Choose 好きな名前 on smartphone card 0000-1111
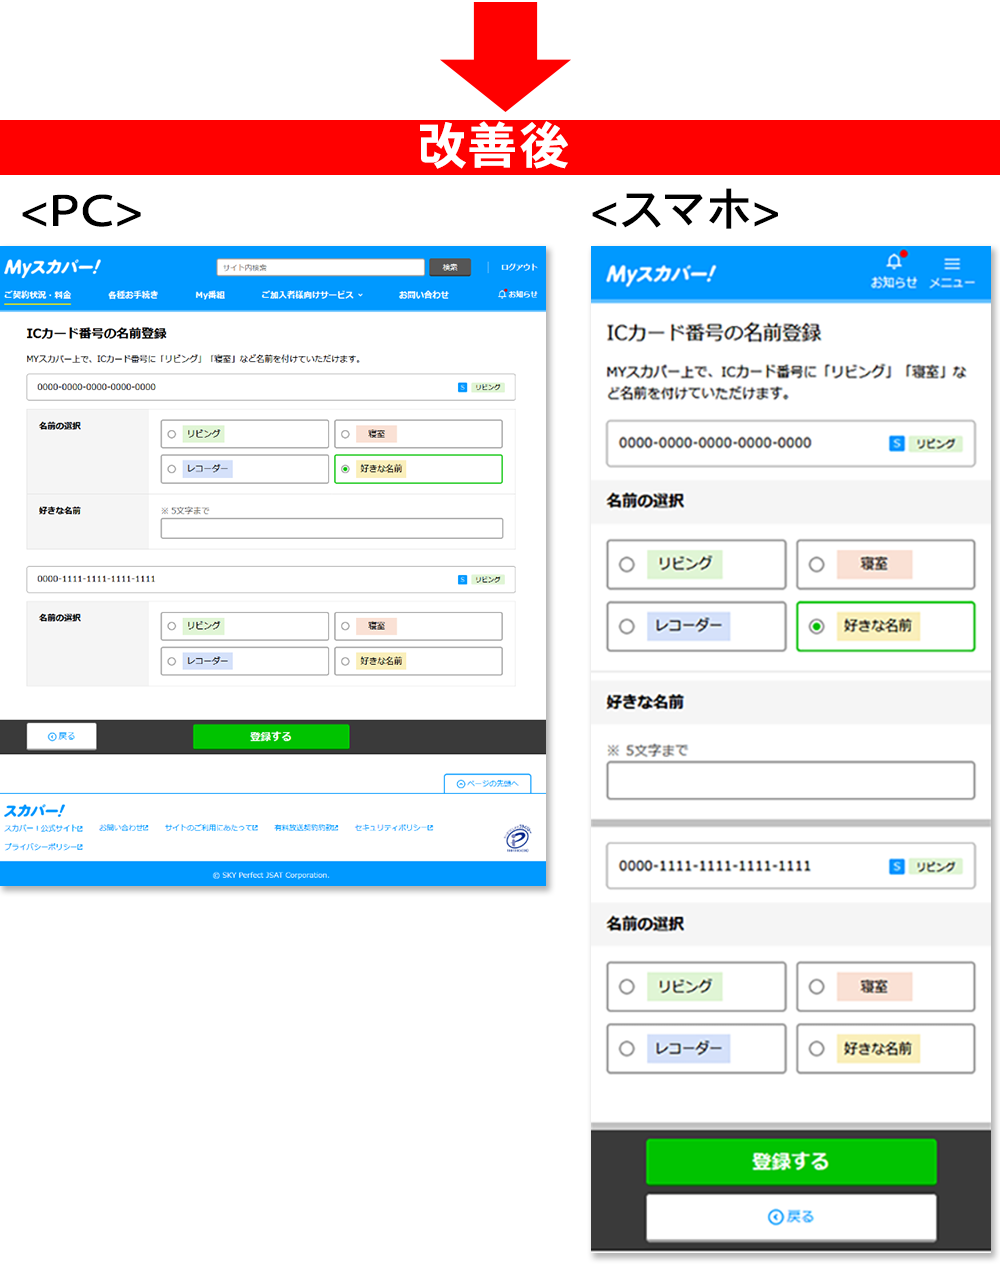Viewport: 1000px width, 1270px height. [x=885, y=1049]
